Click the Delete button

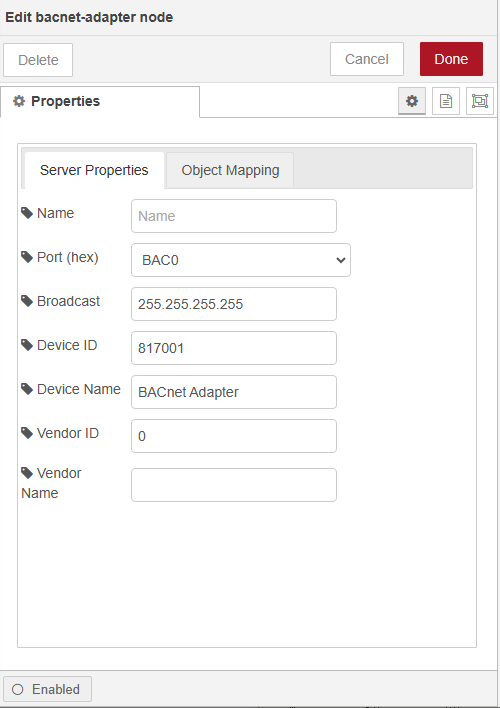click(38, 60)
